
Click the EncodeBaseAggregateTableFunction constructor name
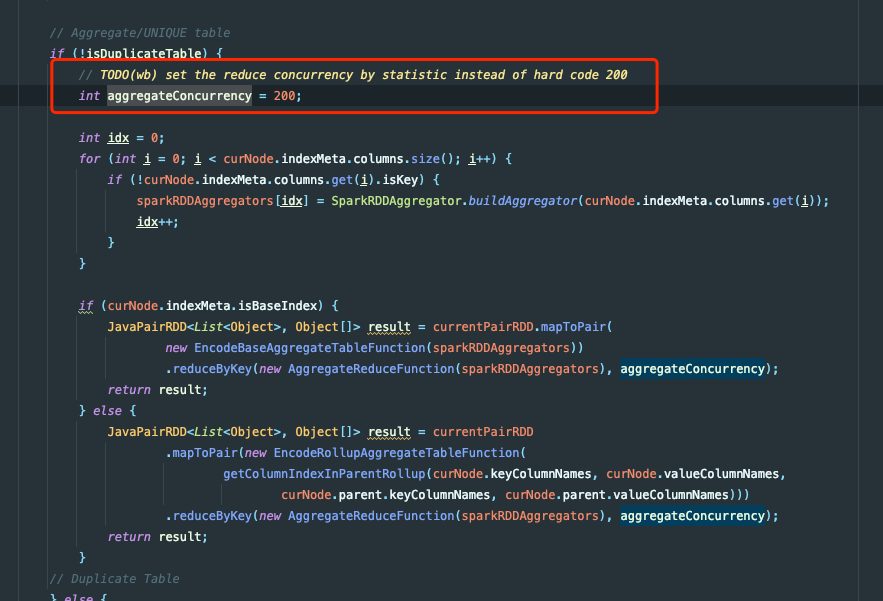pyautogui.click(x=310, y=348)
